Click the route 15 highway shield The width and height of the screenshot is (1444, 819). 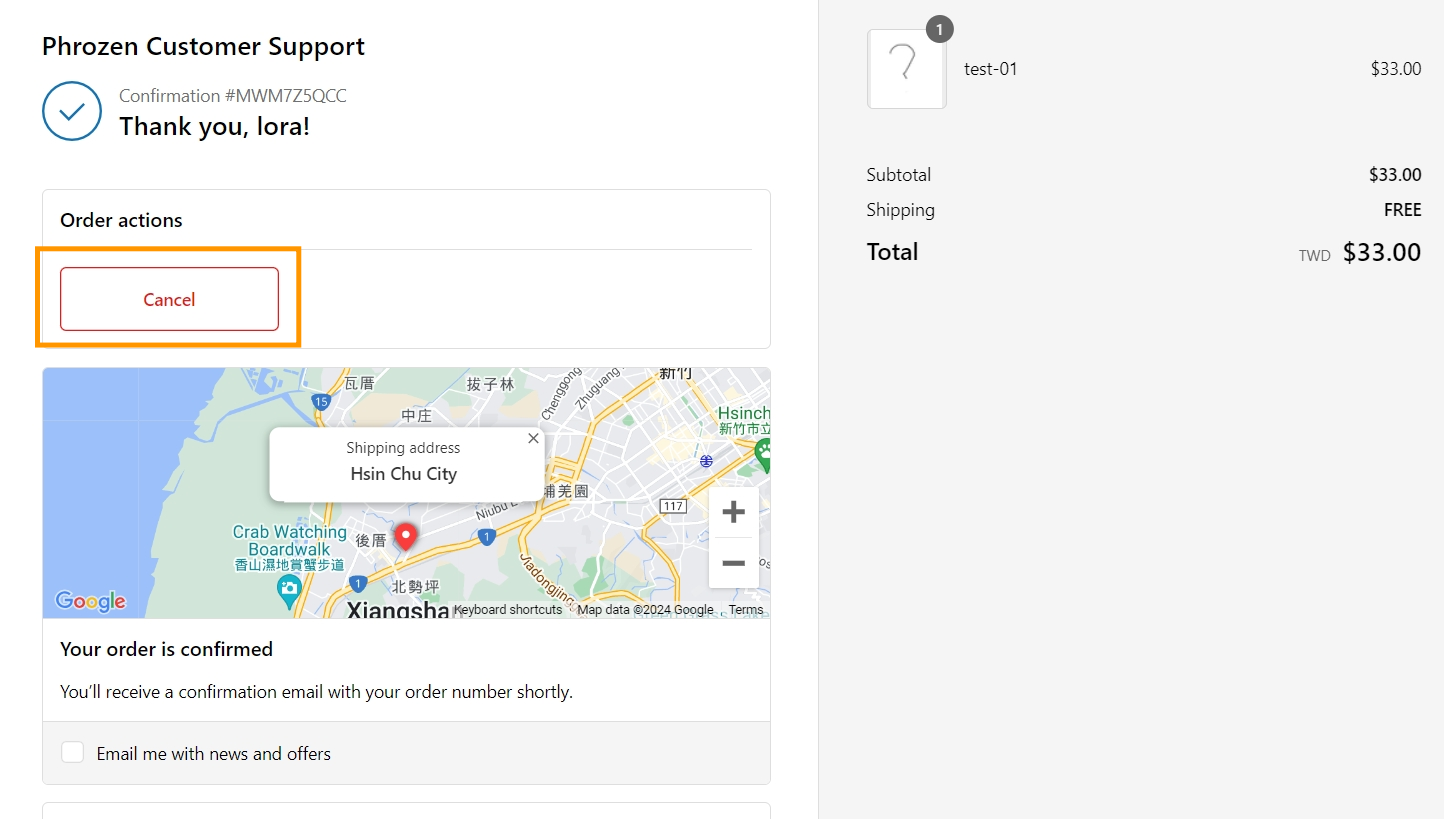[x=321, y=402]
